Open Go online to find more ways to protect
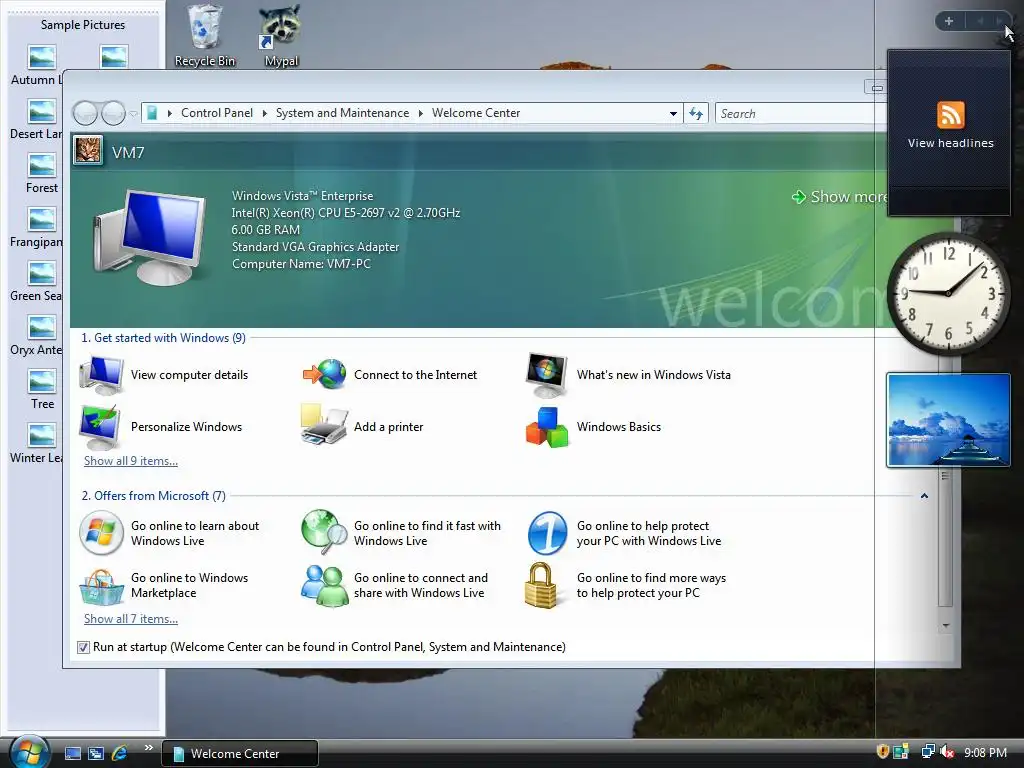Screen dimensions: 1024x768 tap(626, 585)
